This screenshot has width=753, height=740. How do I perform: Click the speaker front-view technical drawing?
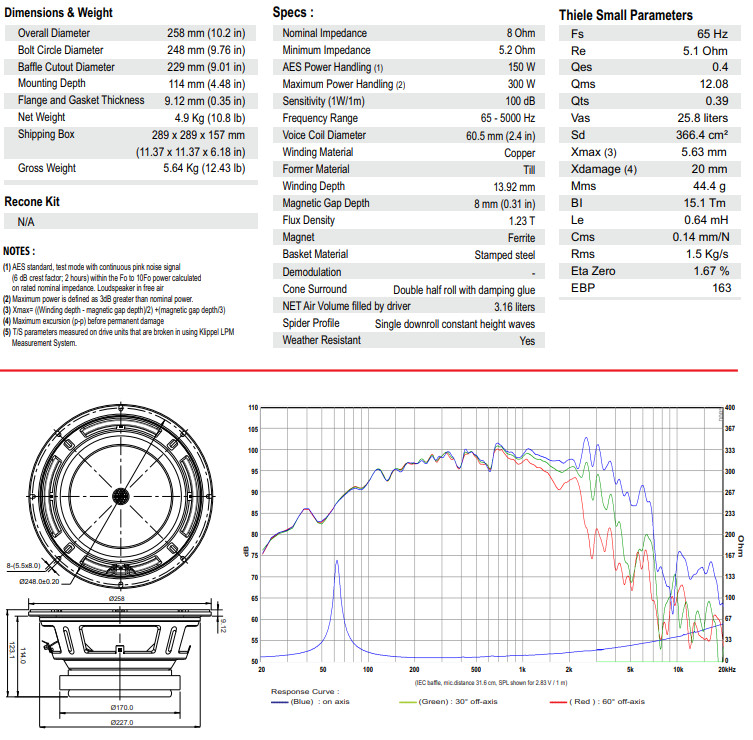click(x=120, y=496)
